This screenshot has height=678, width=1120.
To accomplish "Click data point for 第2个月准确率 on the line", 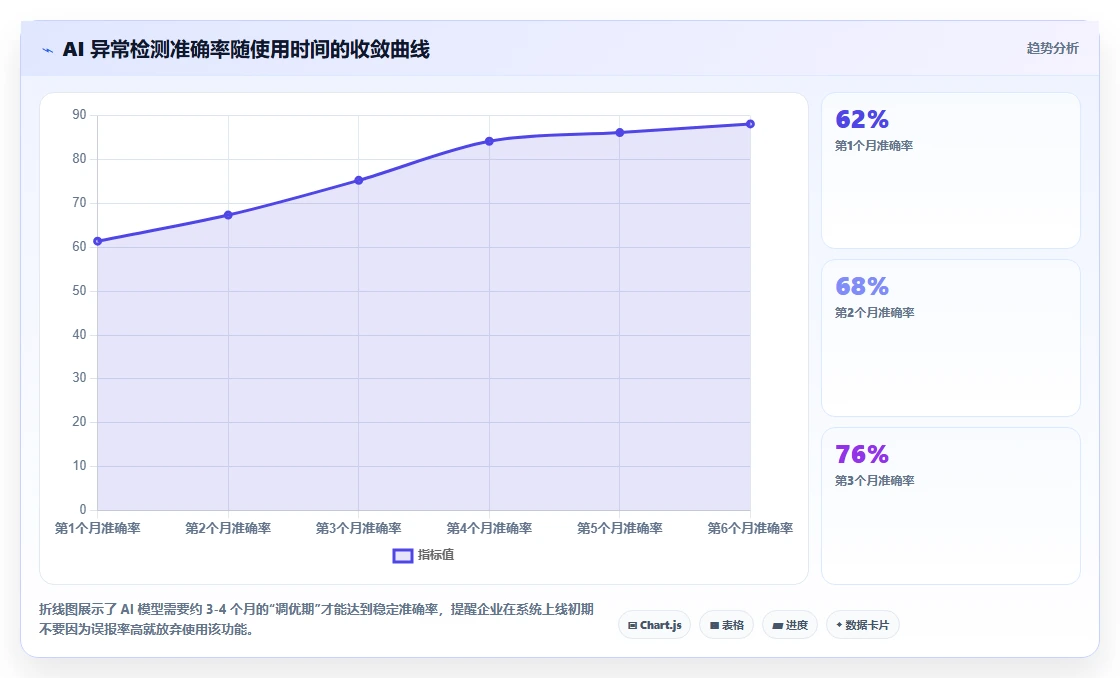I will [x=228, y=215].
